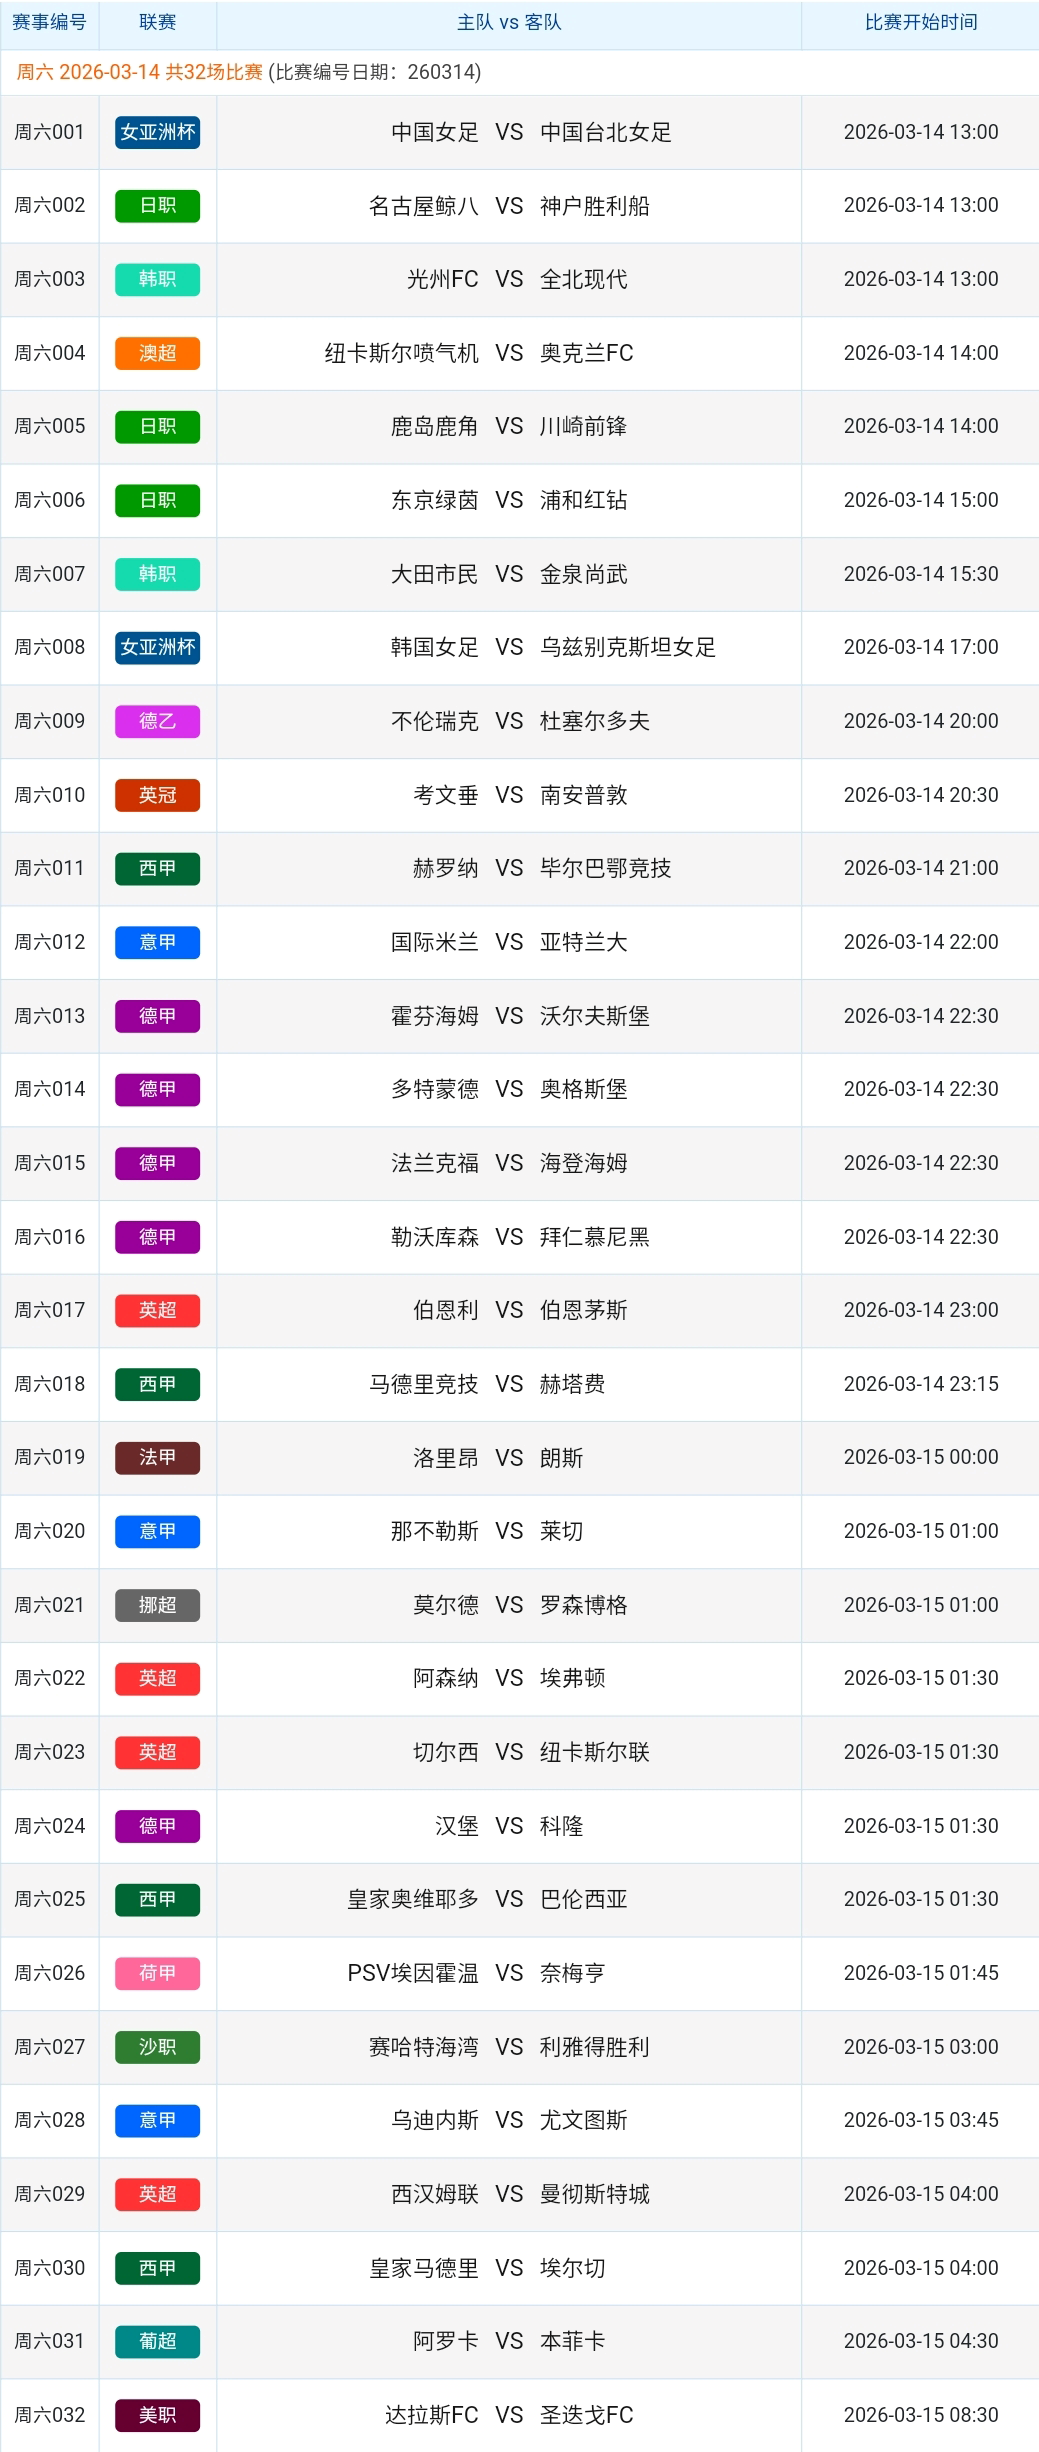The image size is (1039, 2452).
Task: Click the 德乙 league tag
Action: (x=157, y=721)
